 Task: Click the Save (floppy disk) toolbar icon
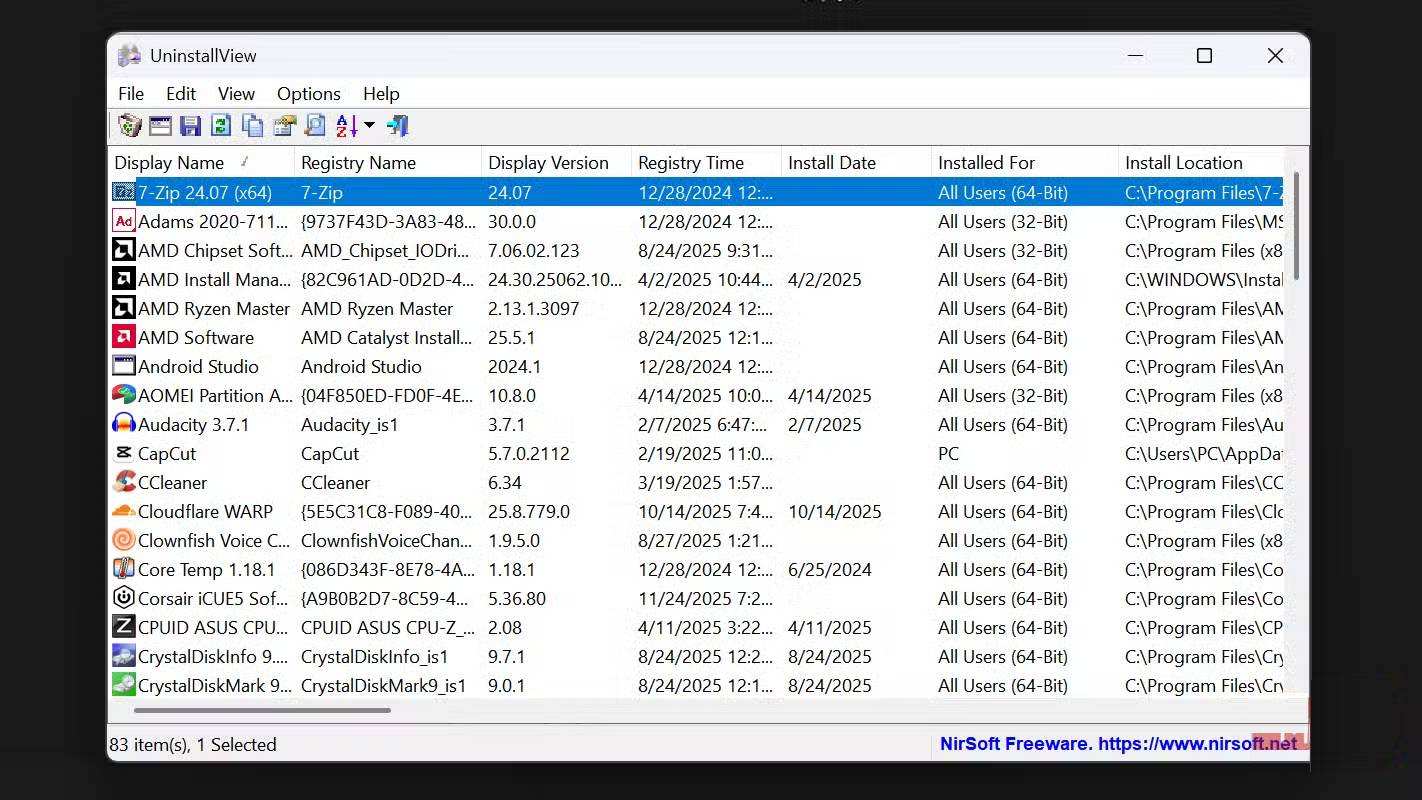click(191, 126)
